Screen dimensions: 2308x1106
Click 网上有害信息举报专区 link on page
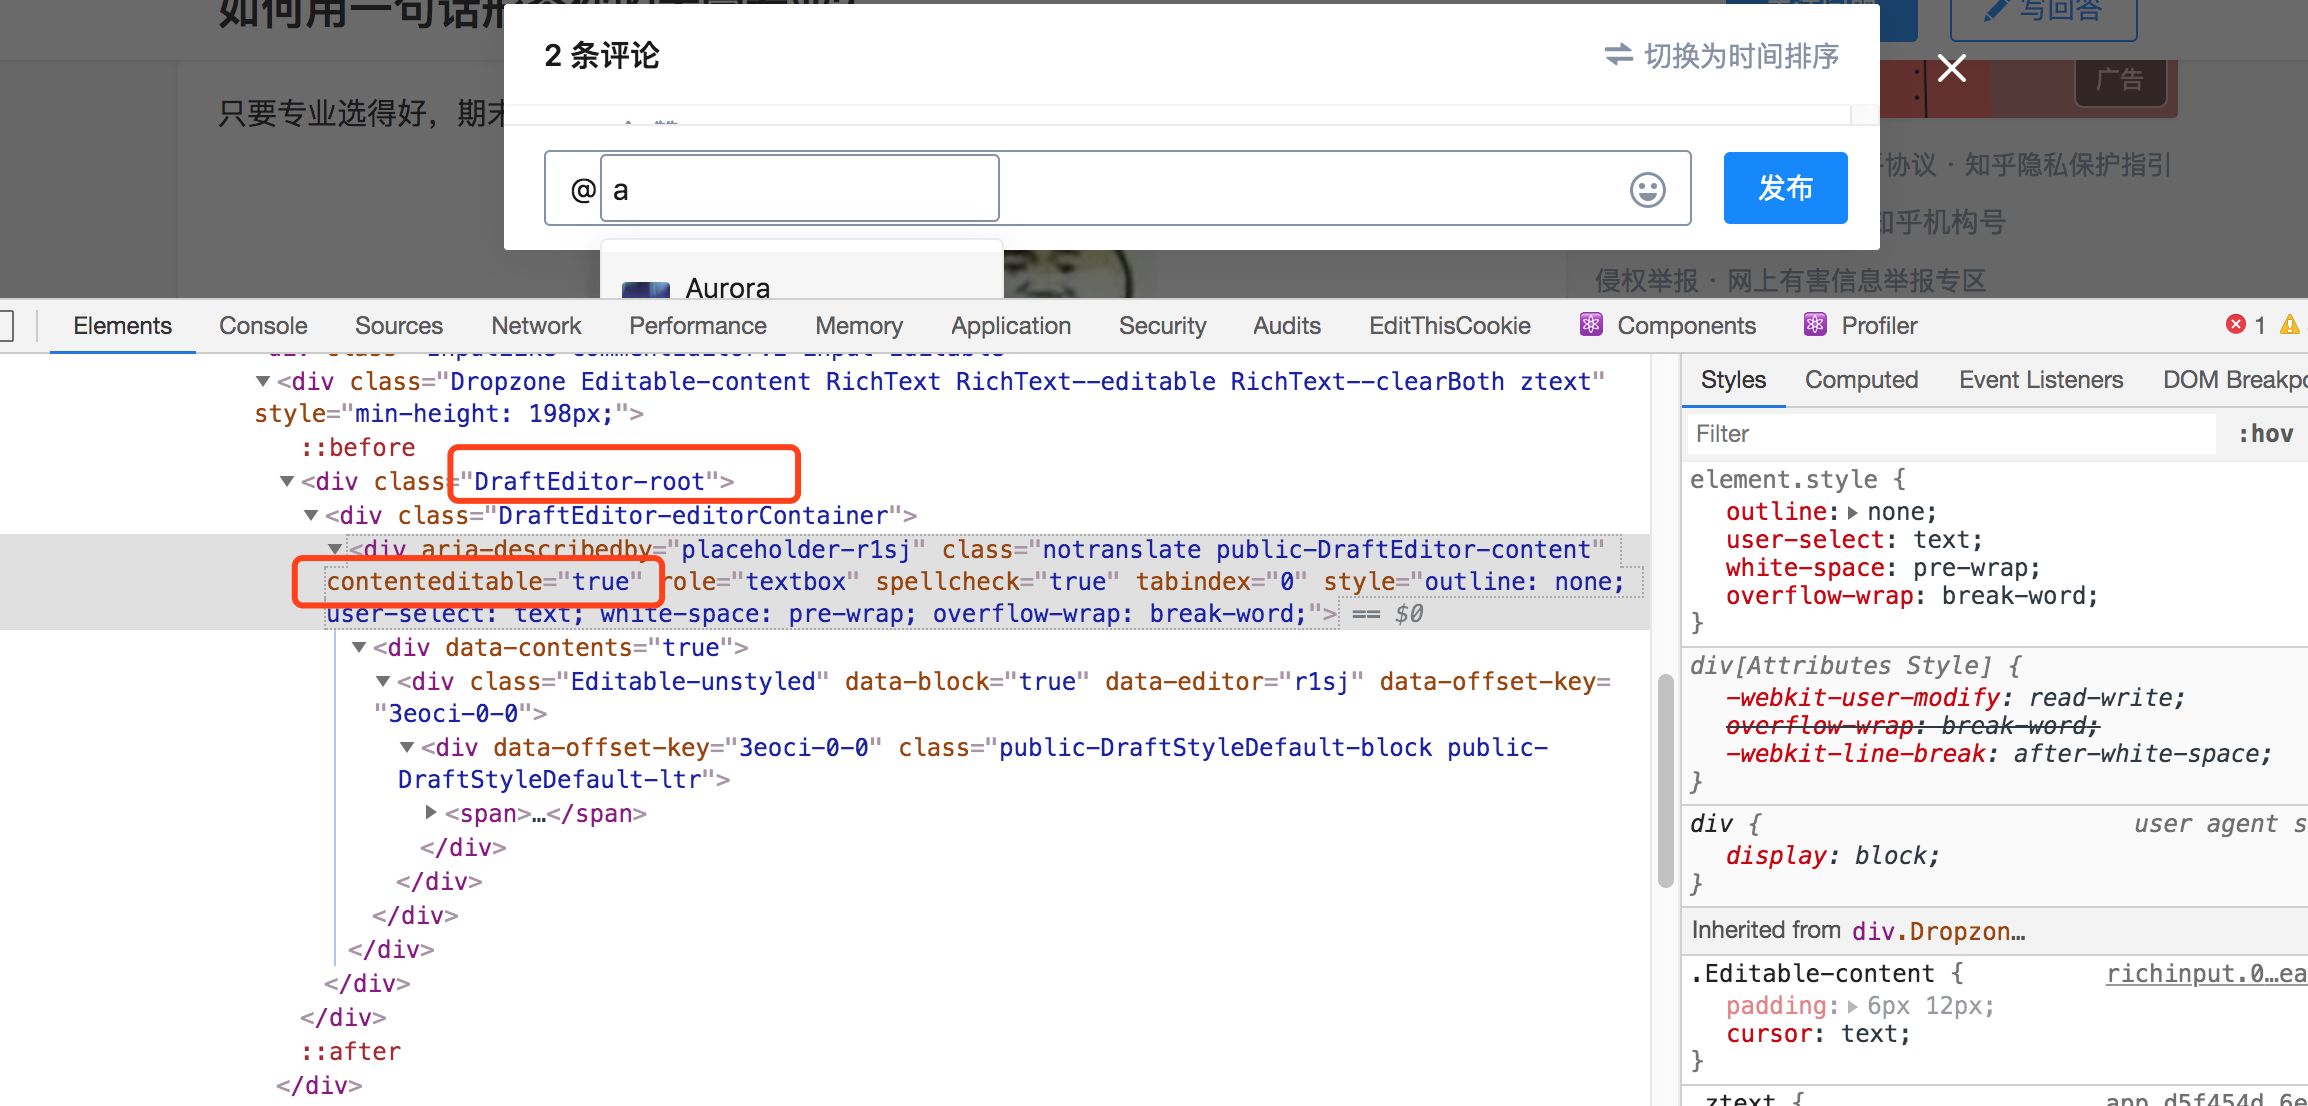[1856, 280]
